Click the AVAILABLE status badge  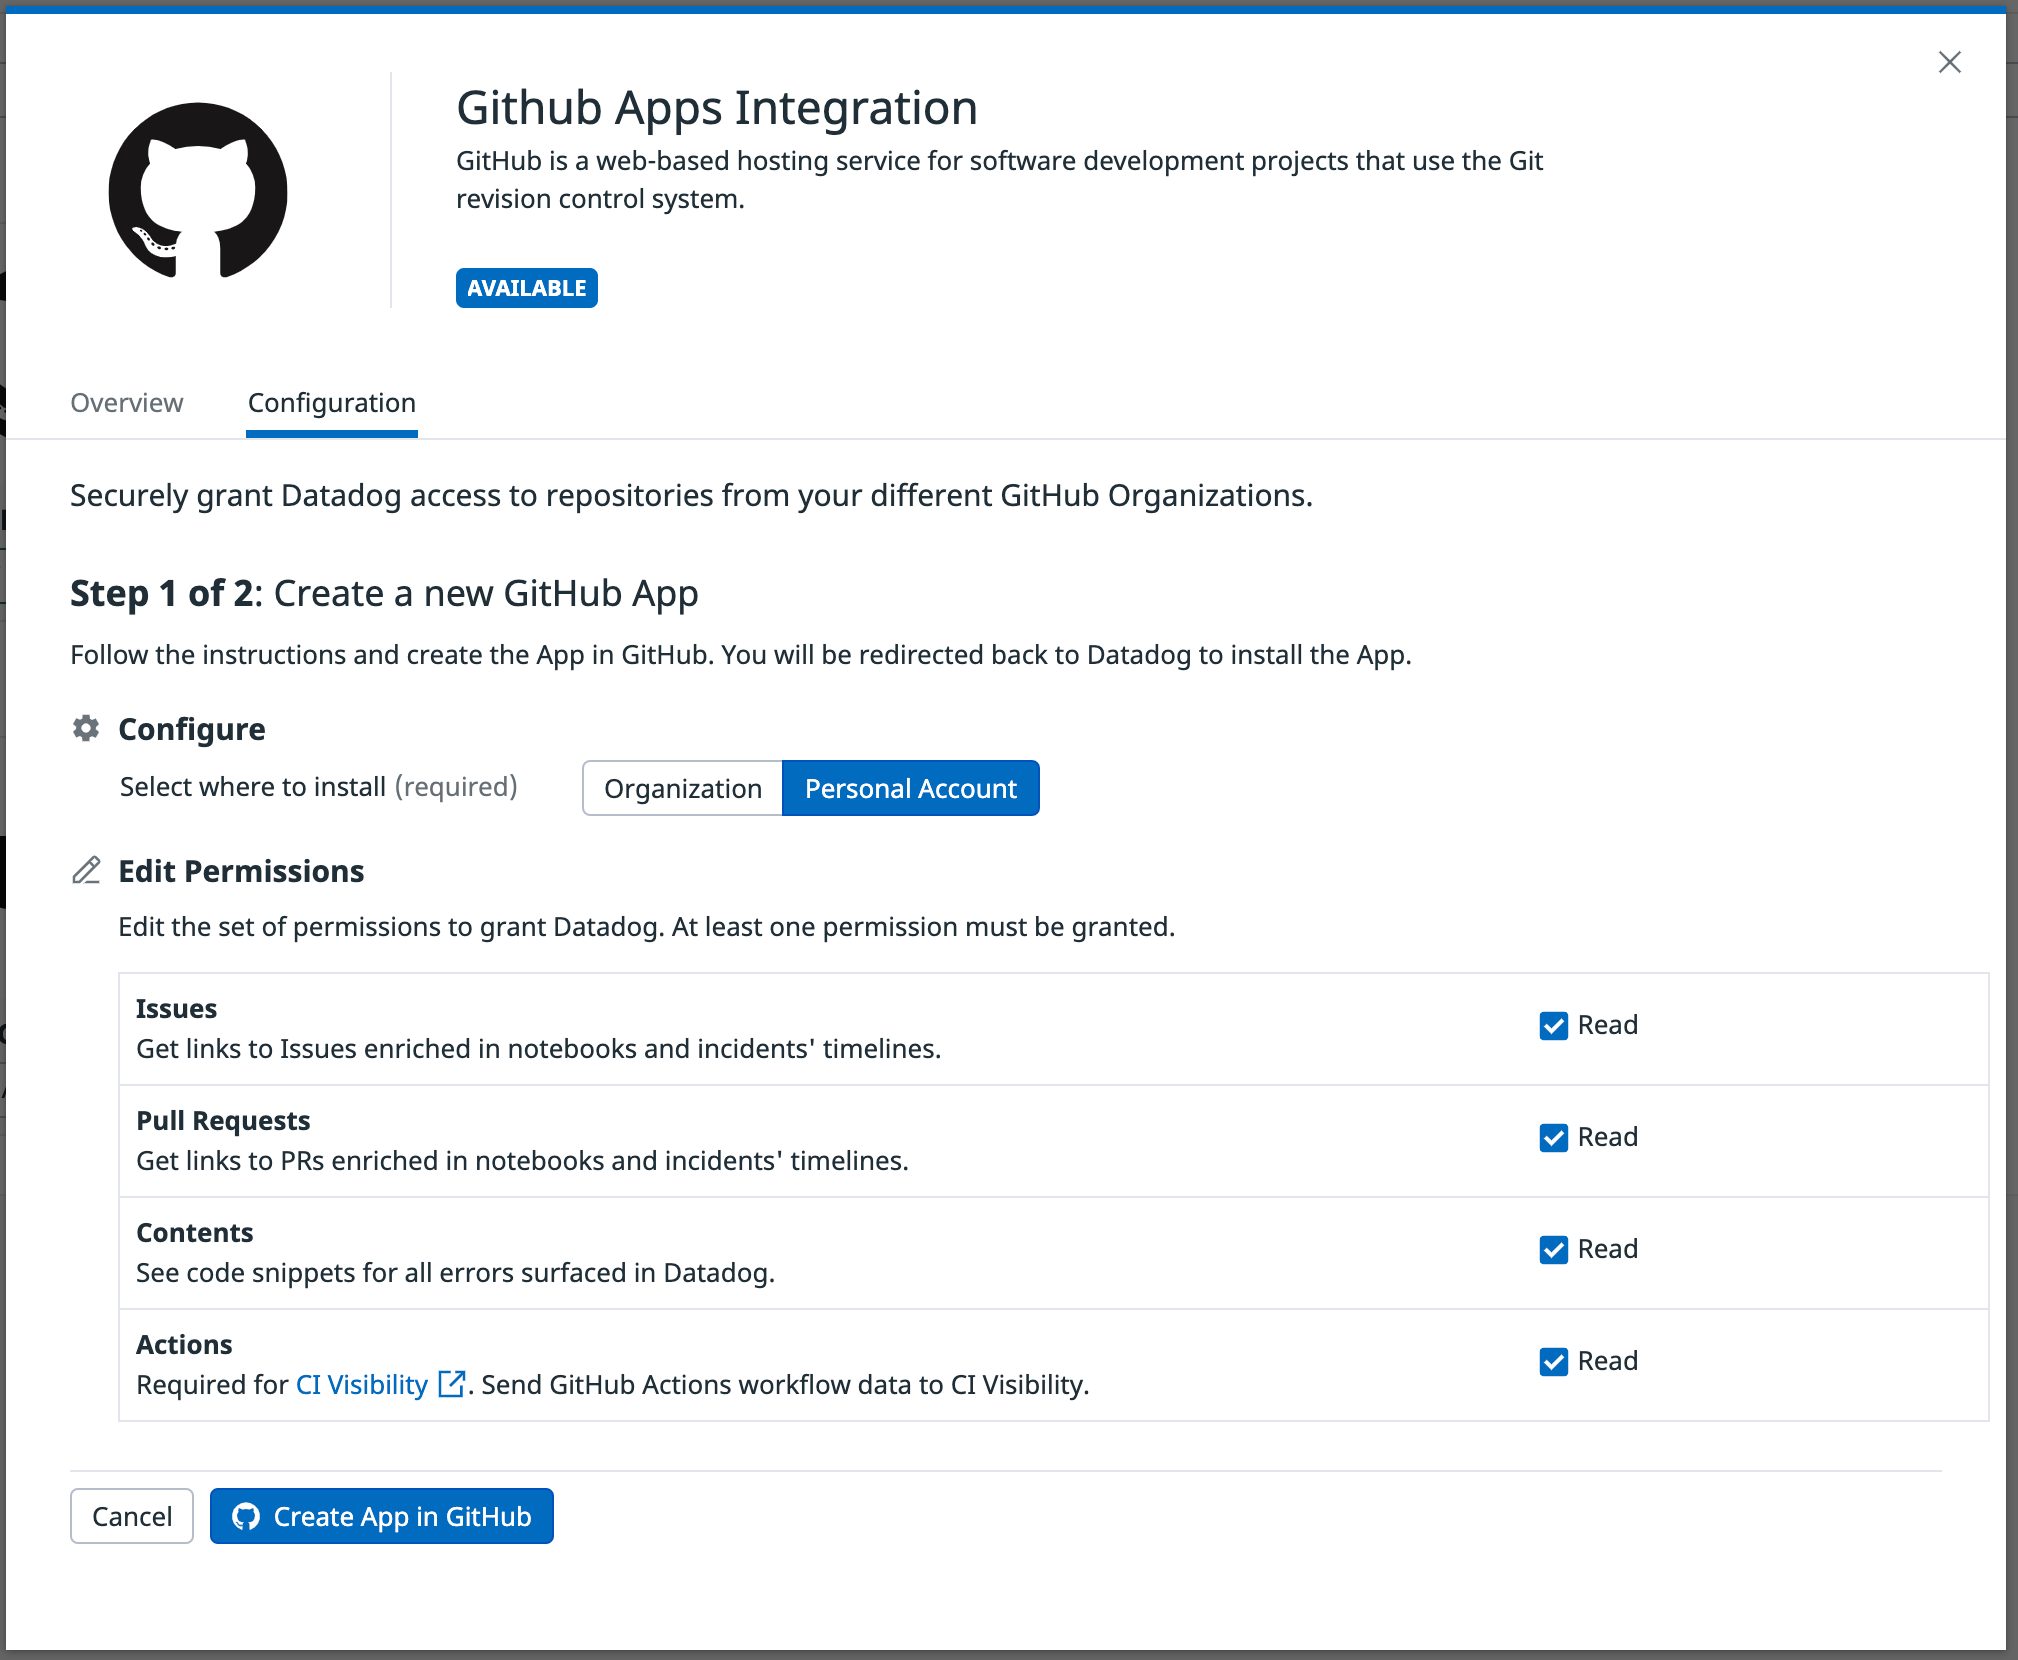526,288
